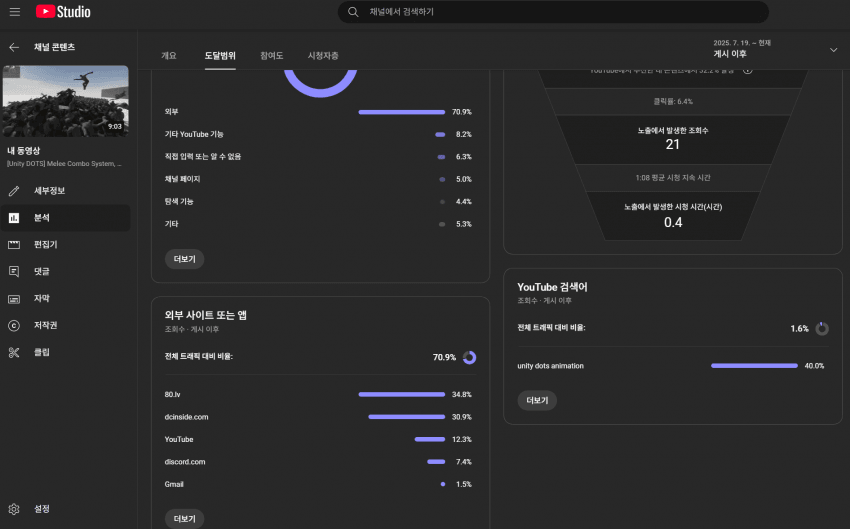Switch to the 참여도 tab
The width and height of the screenshot is (850, 529).
point(272,55)
